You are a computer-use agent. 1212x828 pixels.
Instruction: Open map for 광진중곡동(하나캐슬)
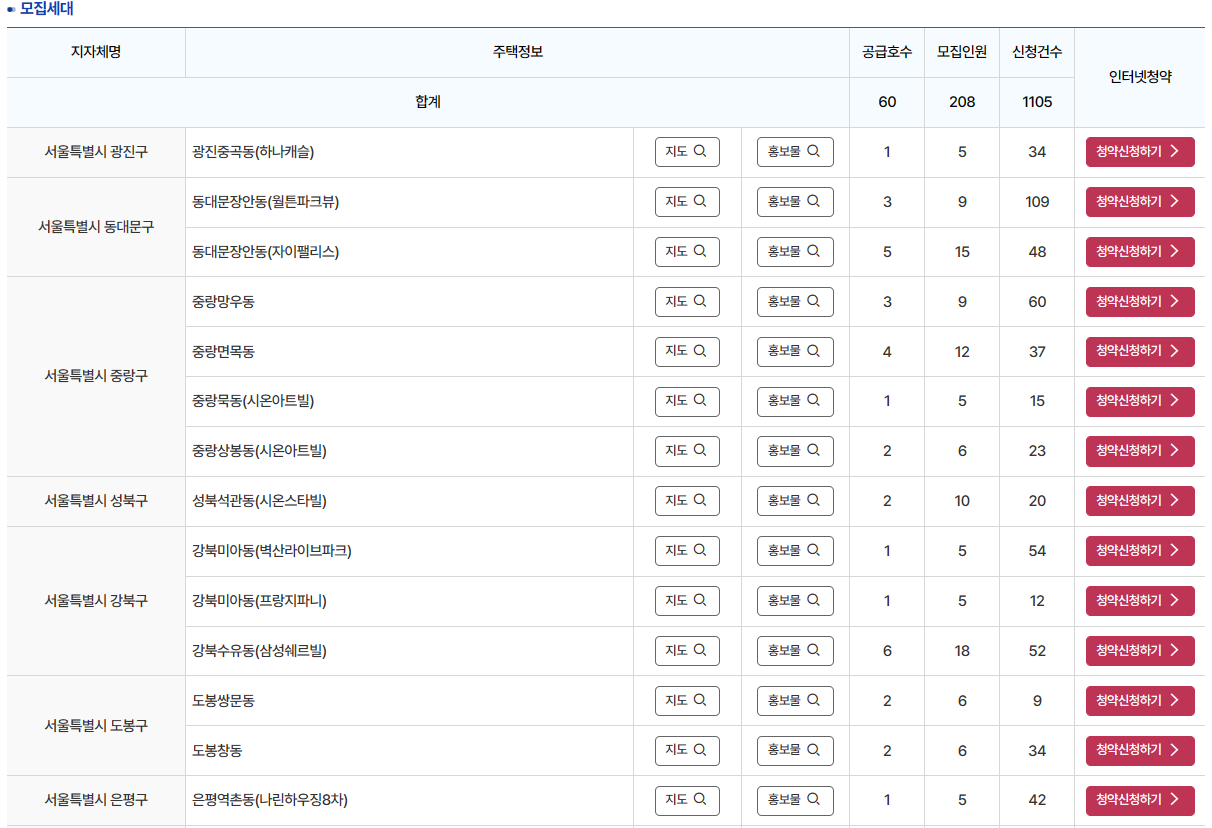click(x=687, y=152)
